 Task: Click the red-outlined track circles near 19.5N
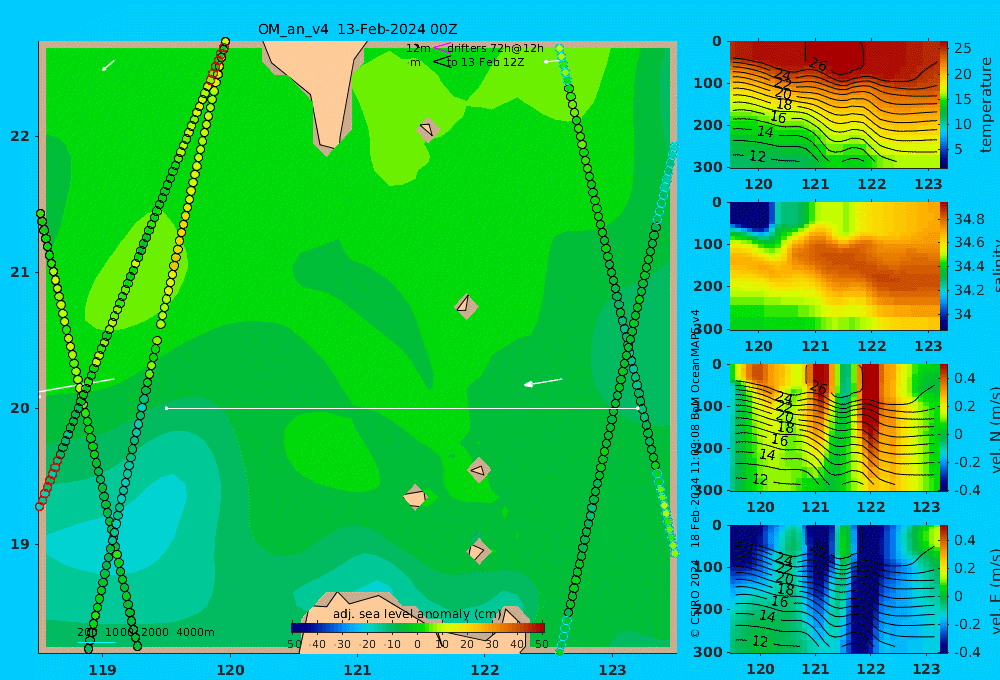click(49, 482)
